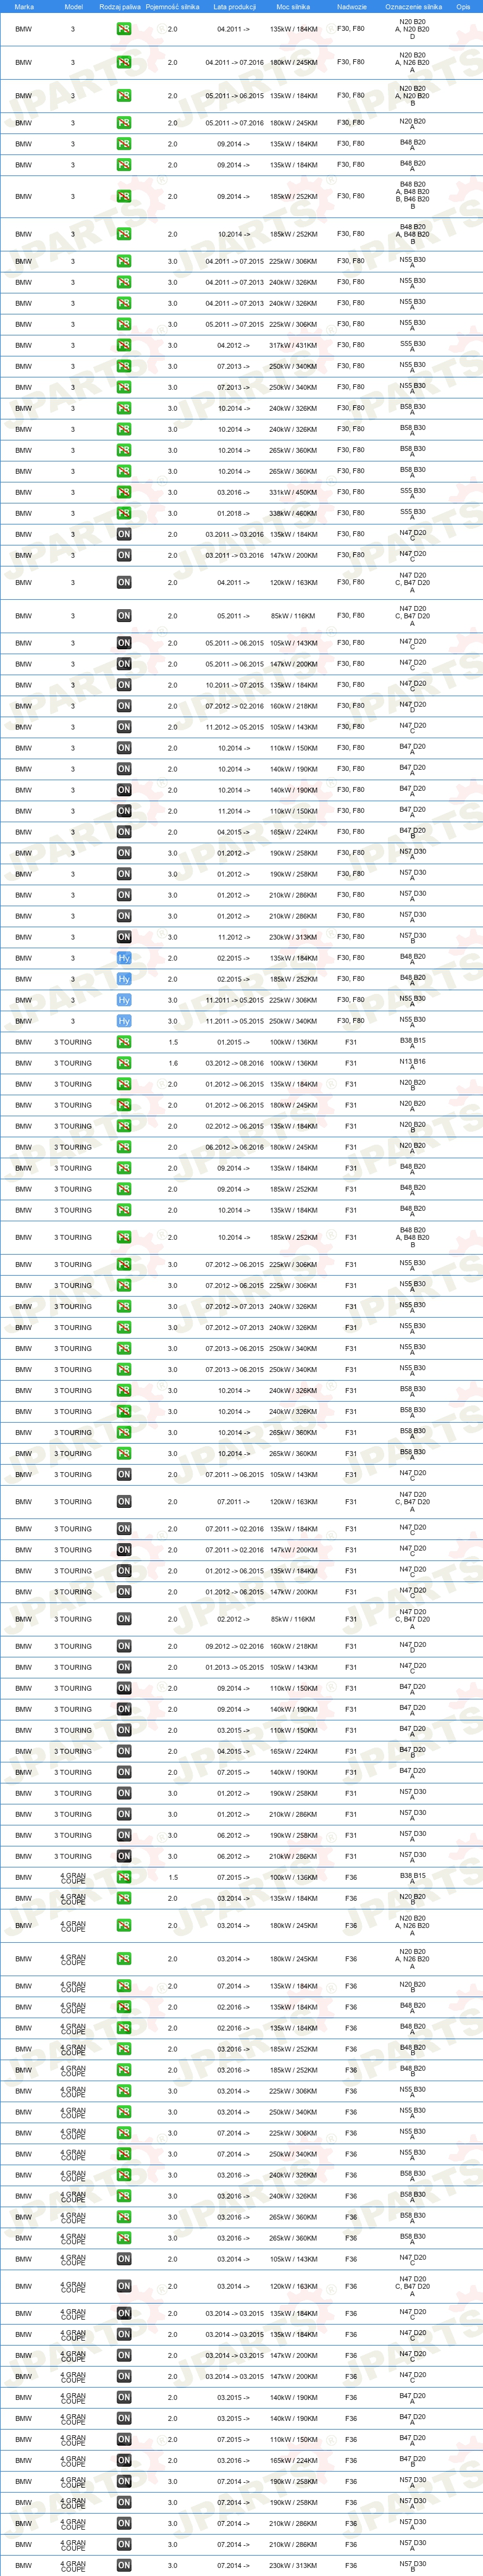Click diesel ON icon in BMW 3 230kW / 313KM row
Viewport: 483px width, 2576px height.
[x=124, y=937]
